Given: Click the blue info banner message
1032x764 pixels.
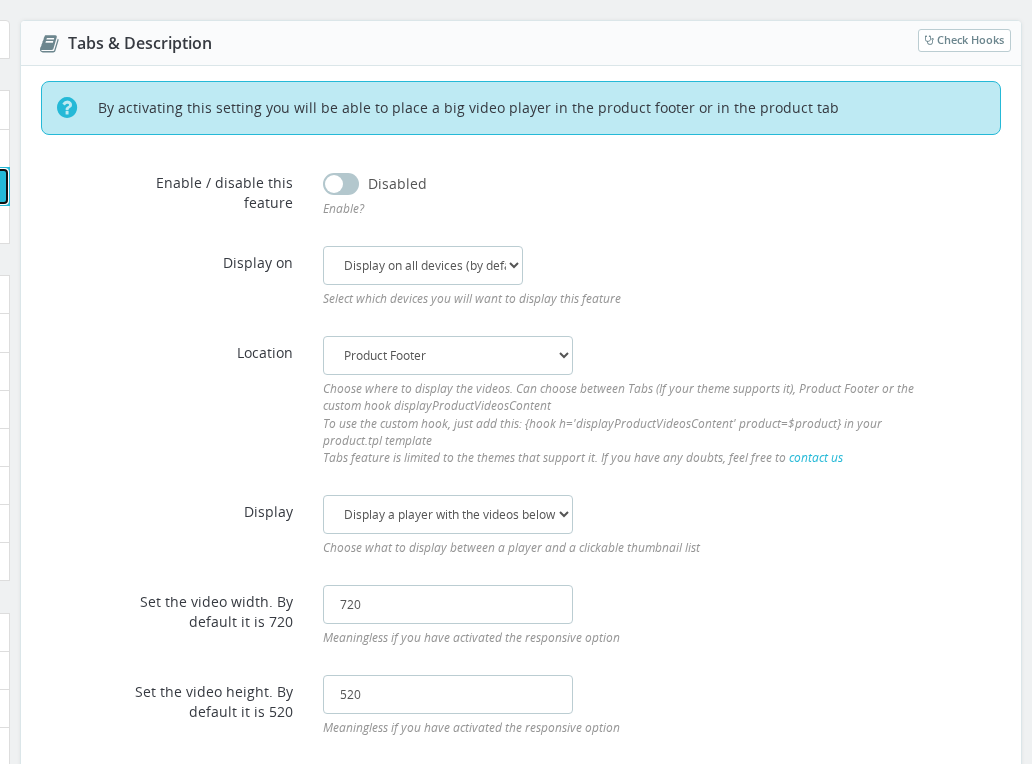Looking at the screenshot, I should tap(468, 108).
